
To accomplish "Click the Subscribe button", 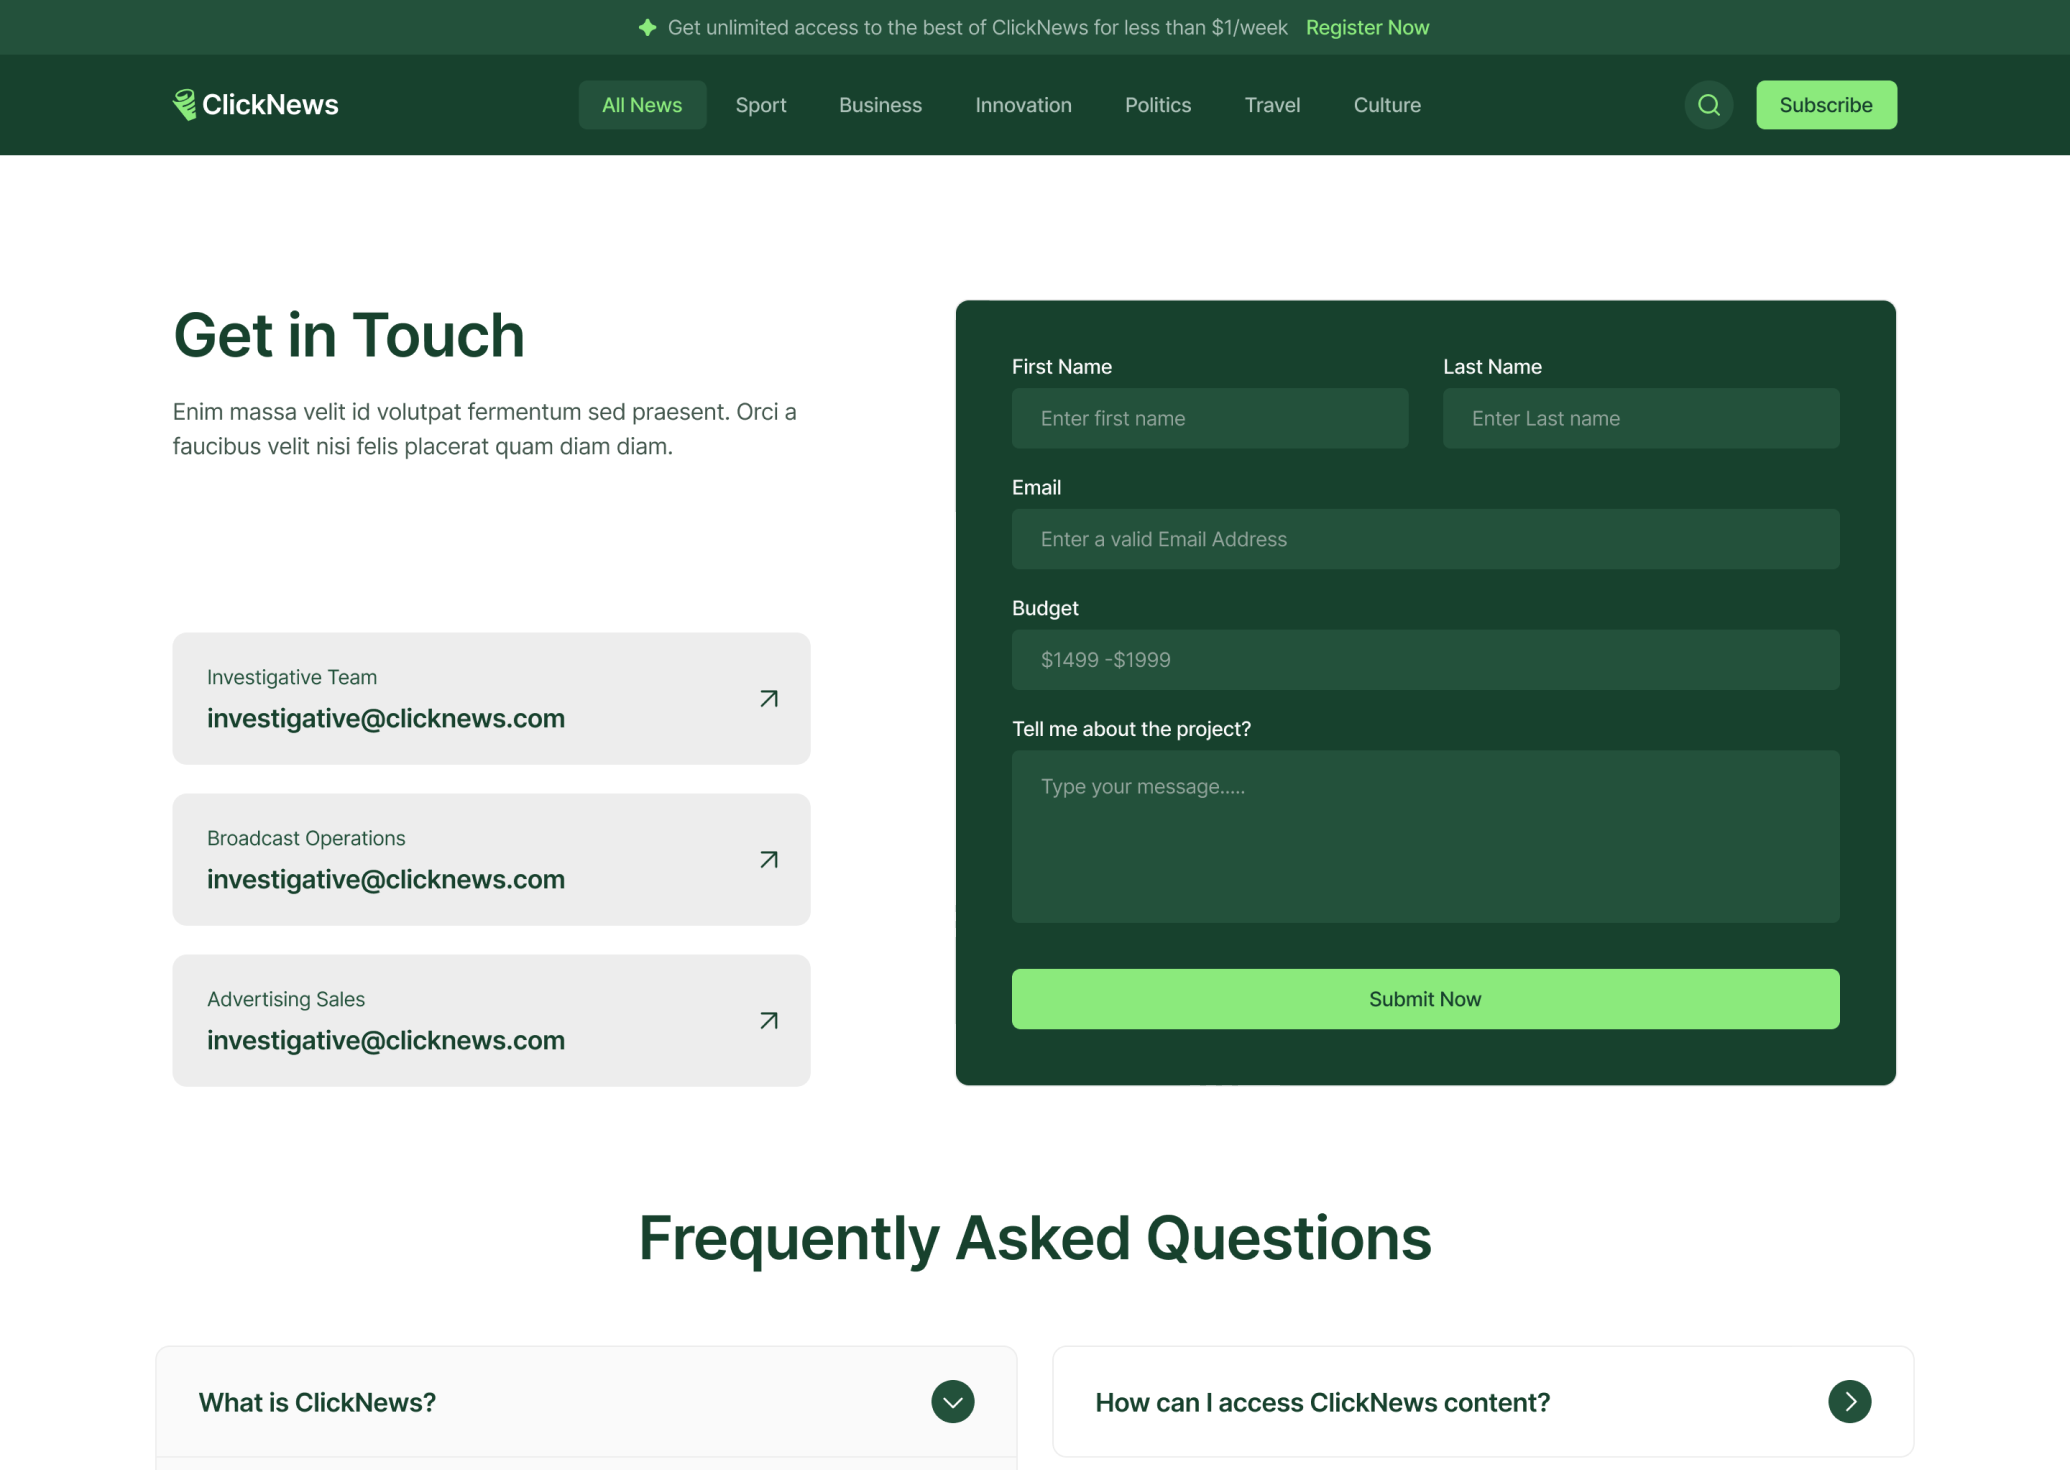I will coord(1825,105).
